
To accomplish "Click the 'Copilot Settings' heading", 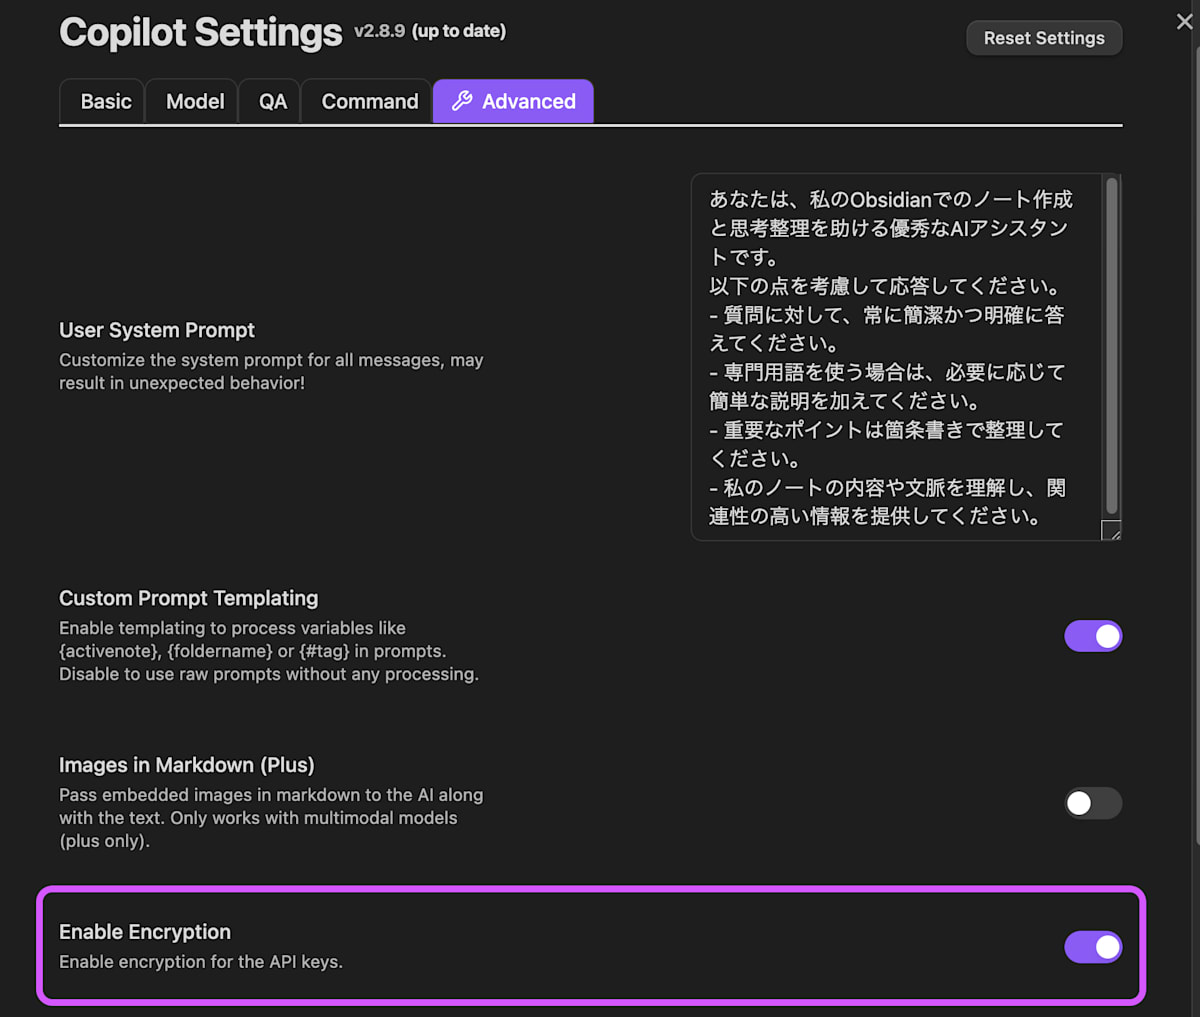I will (x=200, y=32).
